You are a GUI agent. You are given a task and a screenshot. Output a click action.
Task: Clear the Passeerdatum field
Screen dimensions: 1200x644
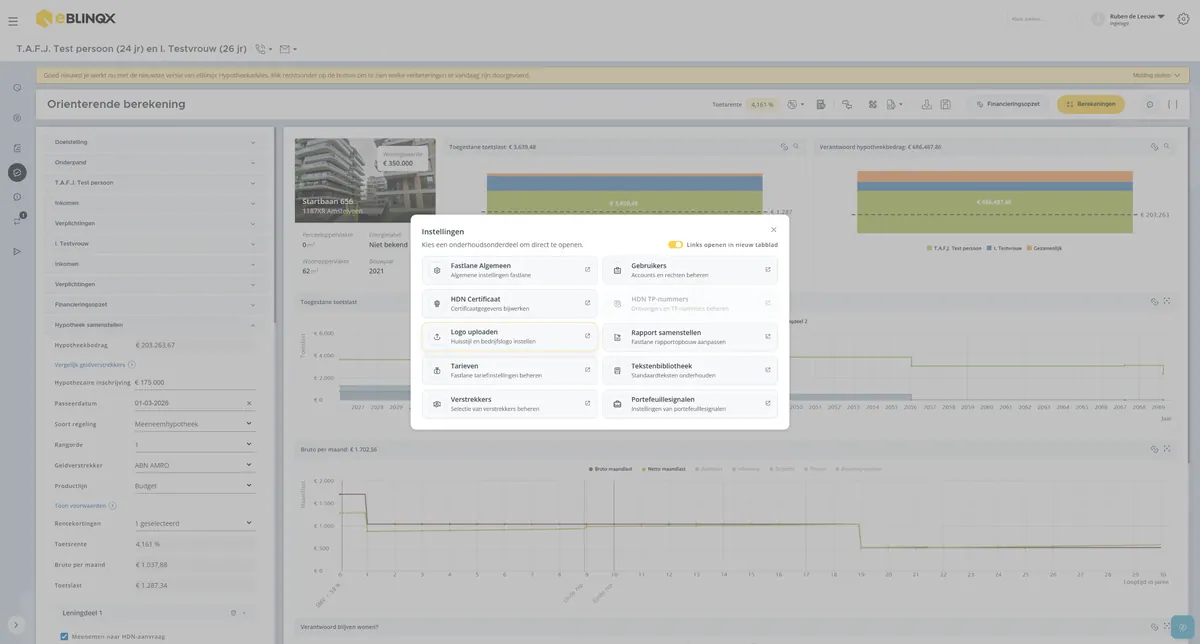click(249, 403)
